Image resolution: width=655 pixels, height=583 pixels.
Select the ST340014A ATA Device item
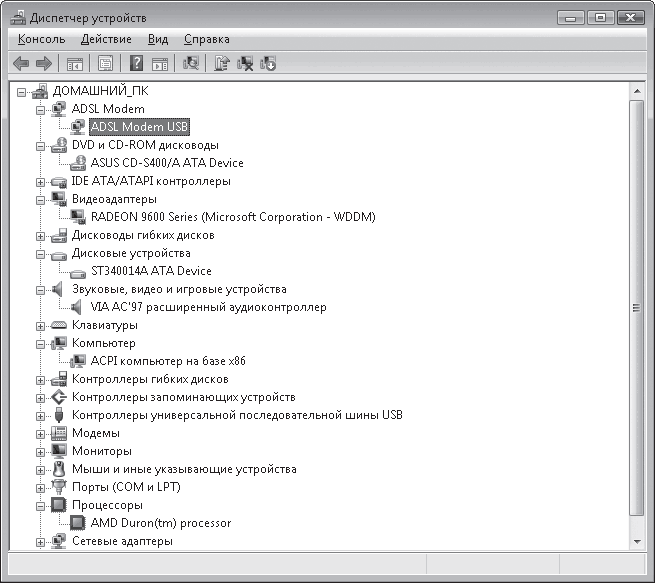(151, 271)
